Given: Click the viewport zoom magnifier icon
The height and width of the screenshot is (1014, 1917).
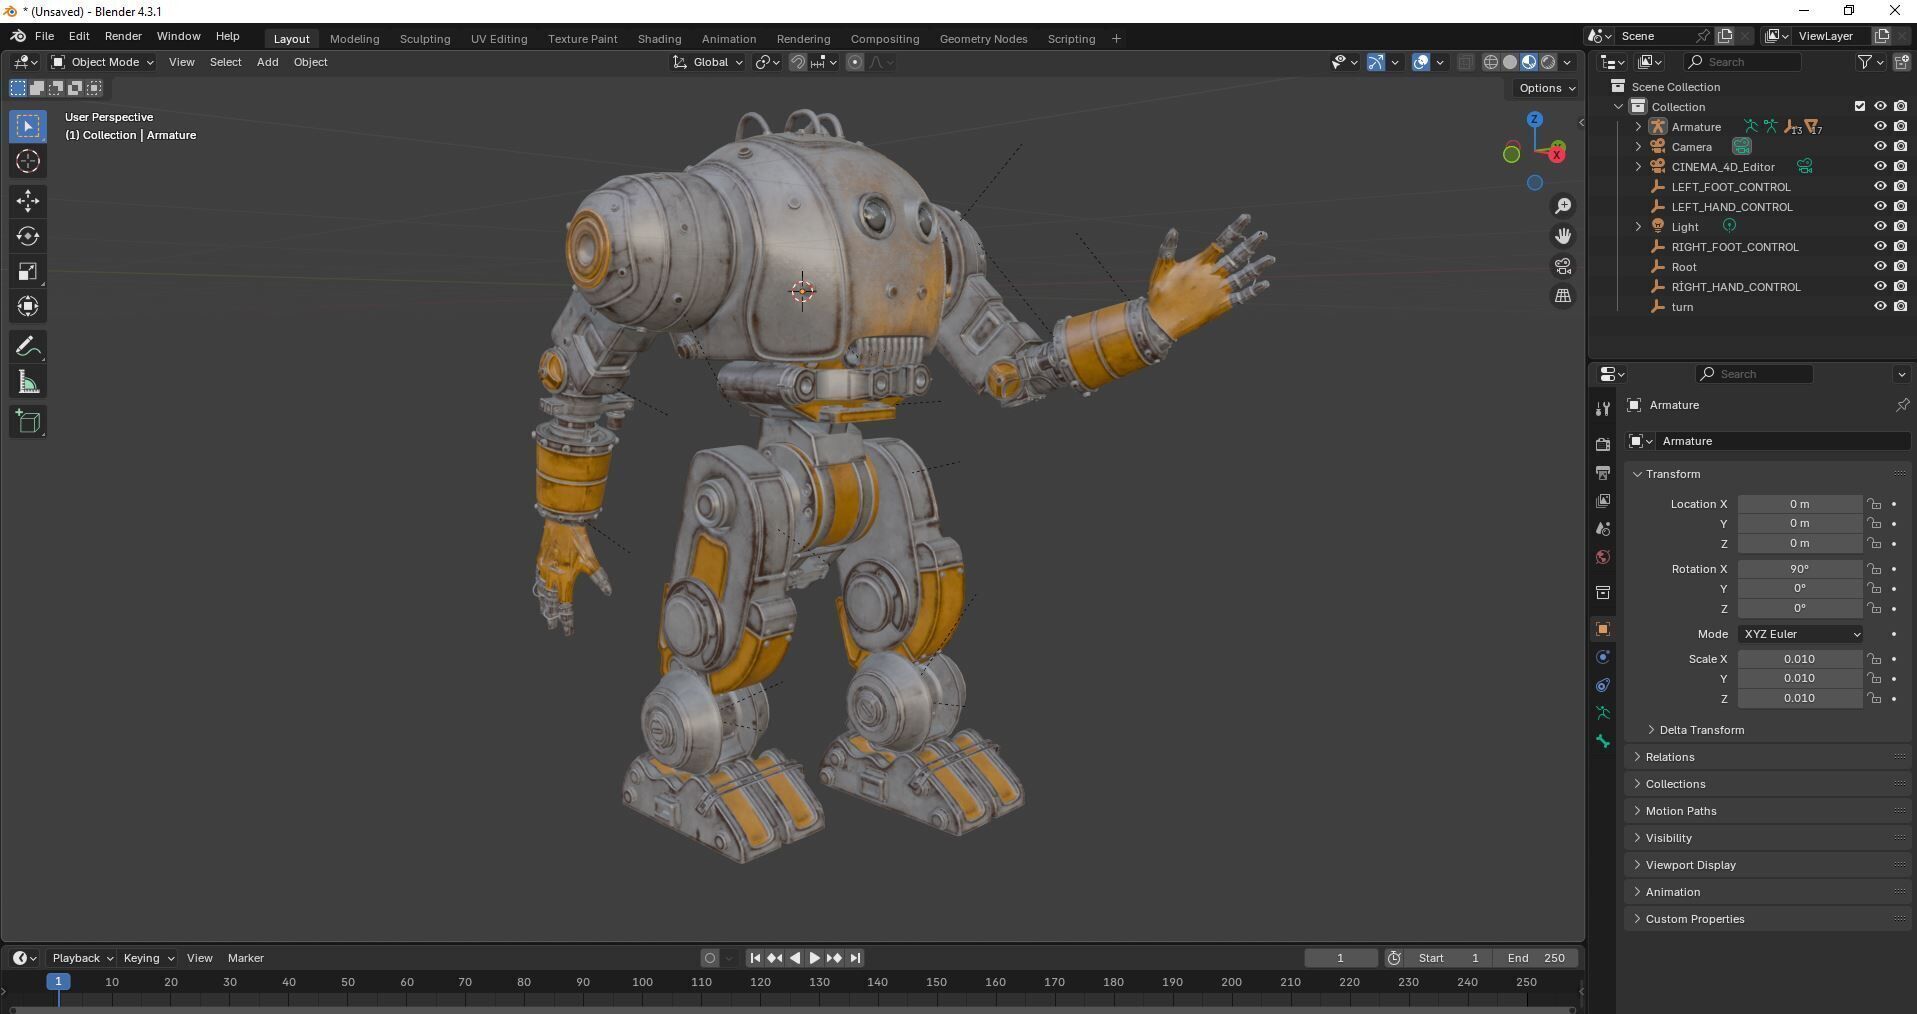Looking at the screenshot, I should (x=1562, y=206).
